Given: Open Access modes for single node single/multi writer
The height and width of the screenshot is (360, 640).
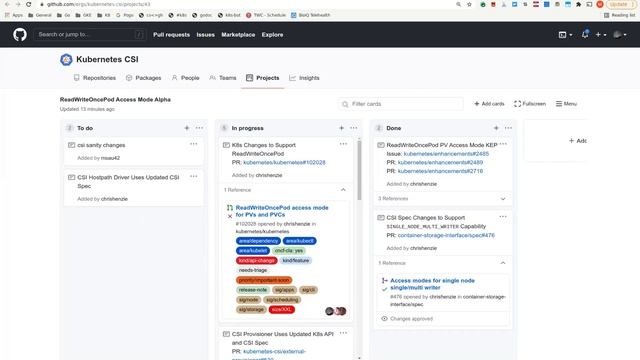Looking at the screenshot, I should pyautogui.click(x=432, y=284).
